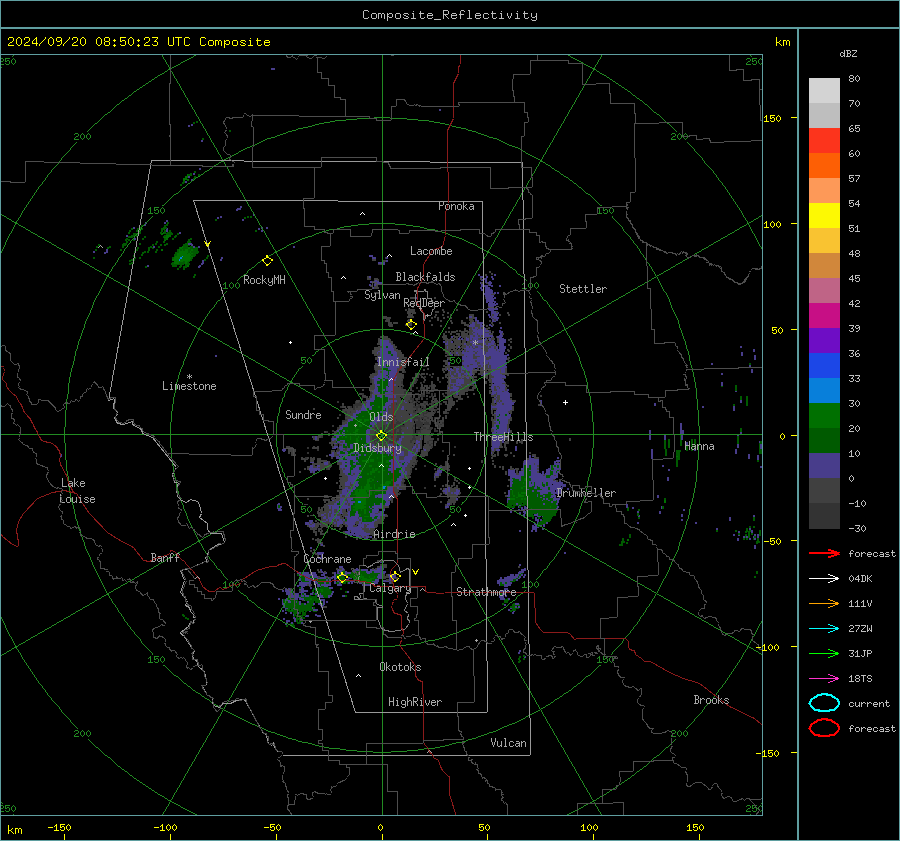Click the ThreeHills city label

tap(503, 437)
